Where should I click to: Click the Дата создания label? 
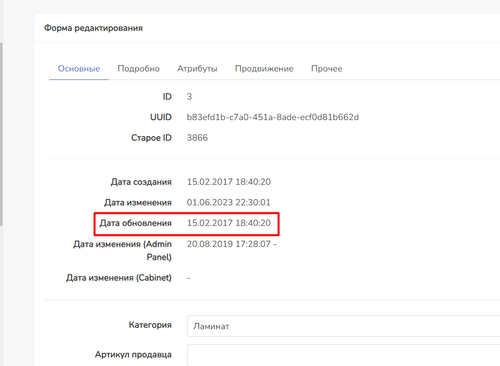click(x=141, y=182)
